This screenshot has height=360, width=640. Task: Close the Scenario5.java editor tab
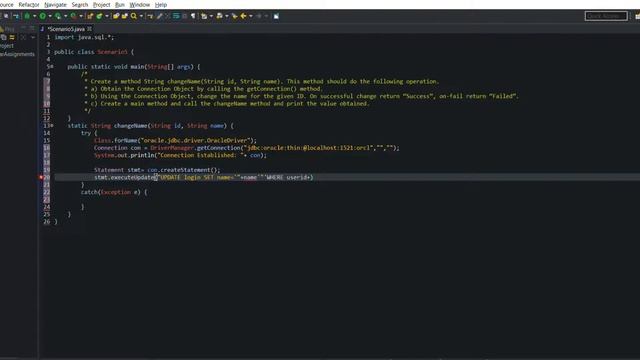coord(89,29)
